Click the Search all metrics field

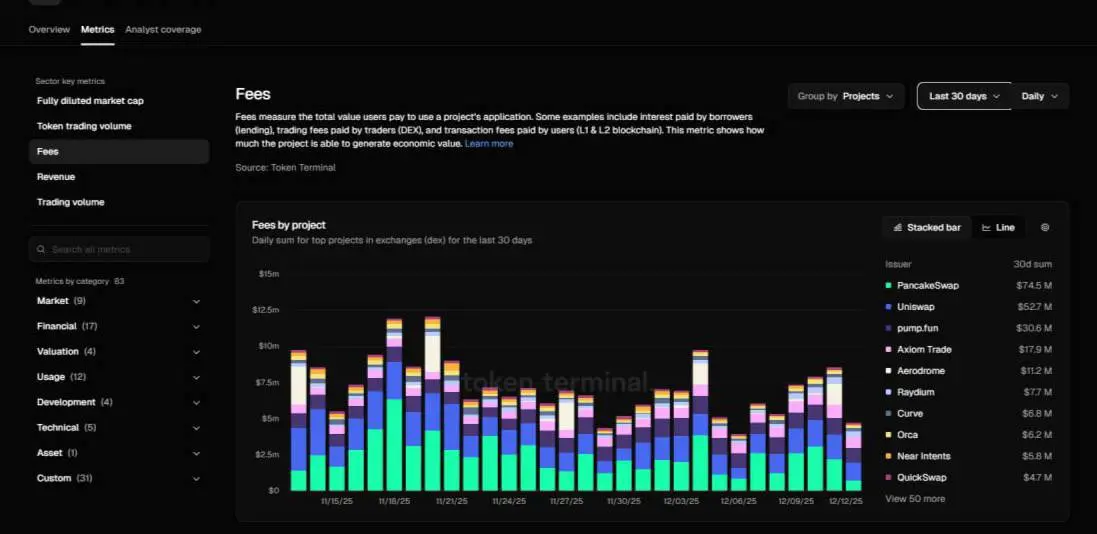pyautogui.click(x=119, y=249)
